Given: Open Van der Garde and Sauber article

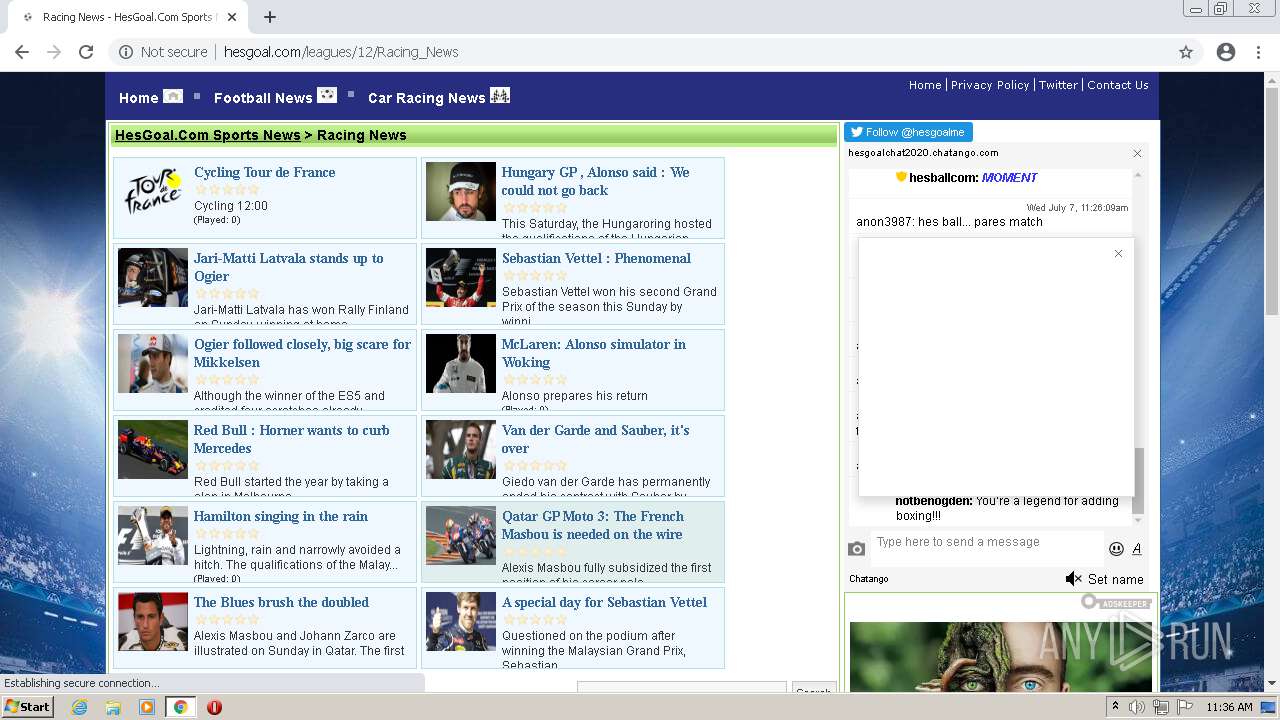Looking at the screenshot, I should click(x=596, y=439).
